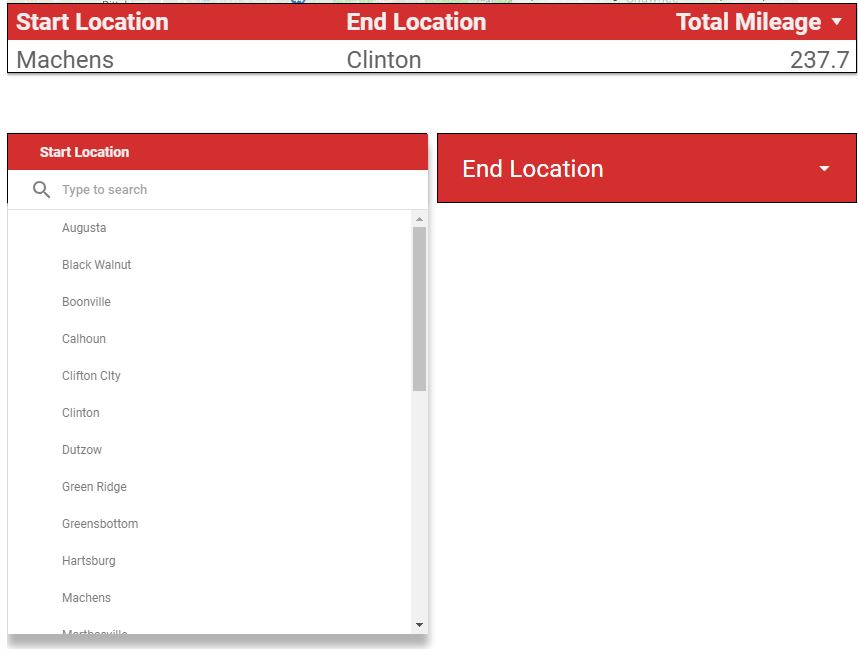Click the scrollbar down arrow
Image resolution: width=858 pixels, height=649 pixels.
pos(419,625)
